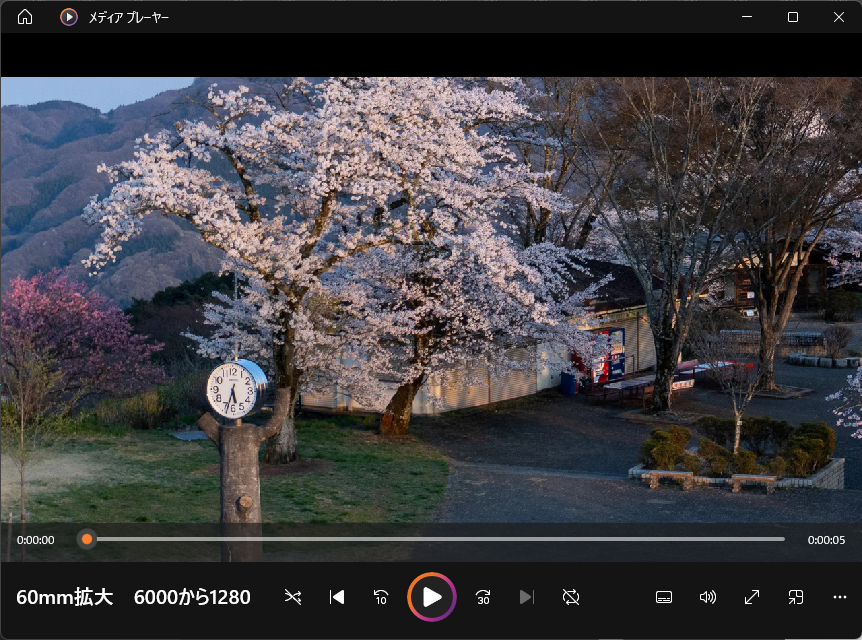Skip forward 30 seconds
The height and width of the screenshot is (640, 862).
coord(483,597)
